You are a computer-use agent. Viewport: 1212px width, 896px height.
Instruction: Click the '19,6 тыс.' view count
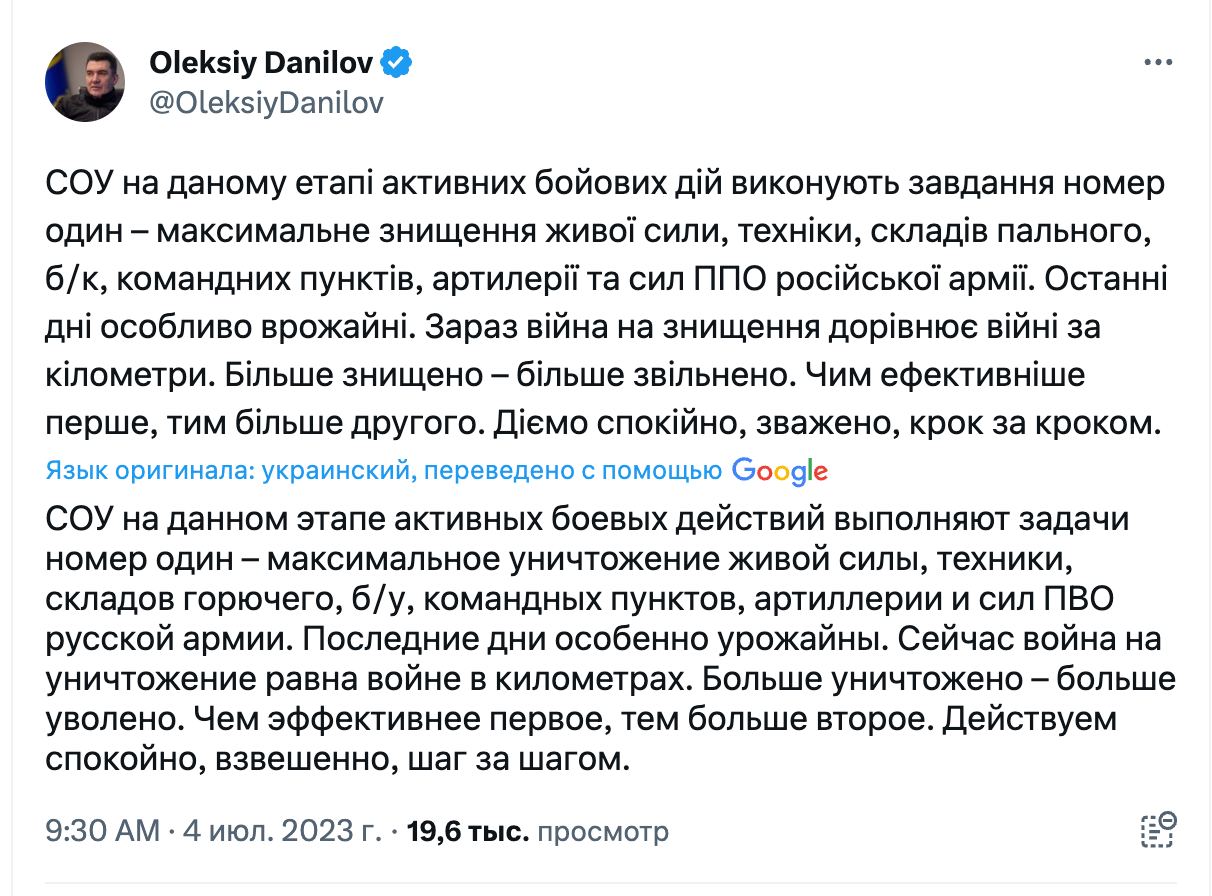468,830
